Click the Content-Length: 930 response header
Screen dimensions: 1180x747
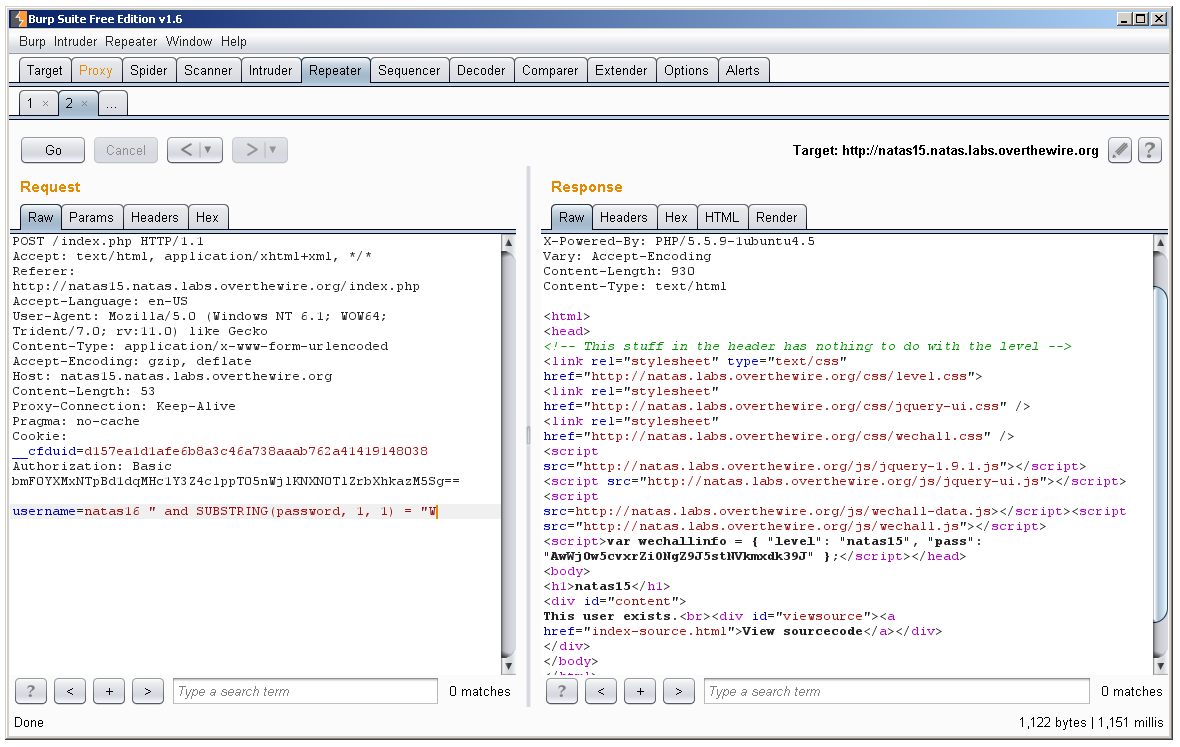pyautogui.click(x=619, y=272)
